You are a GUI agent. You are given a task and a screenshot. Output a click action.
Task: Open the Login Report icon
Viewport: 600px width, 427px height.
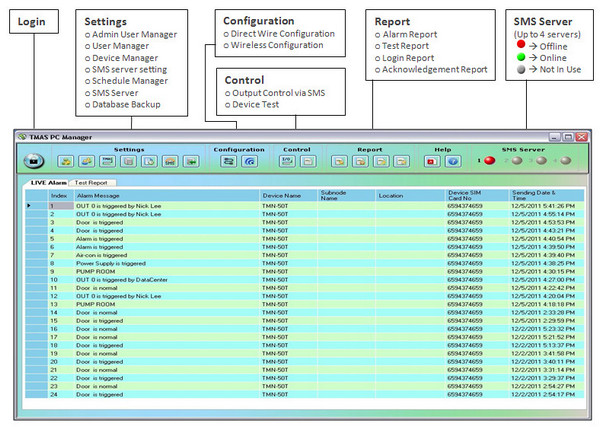(381, 161)
